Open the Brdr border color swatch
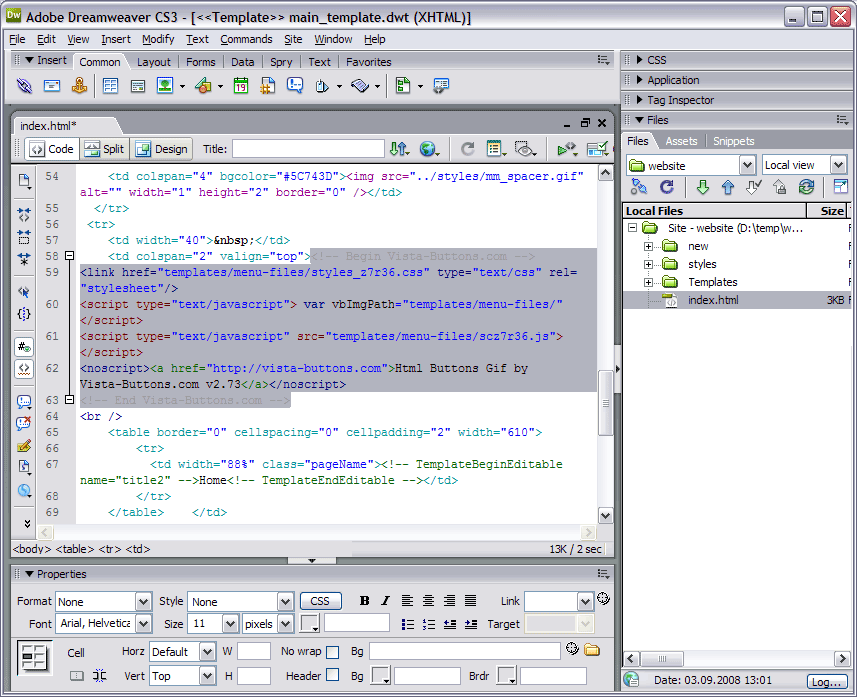Image resolution: width=857 pixels, height=697 pixels. pyautogui.click(x=507, y=676)
